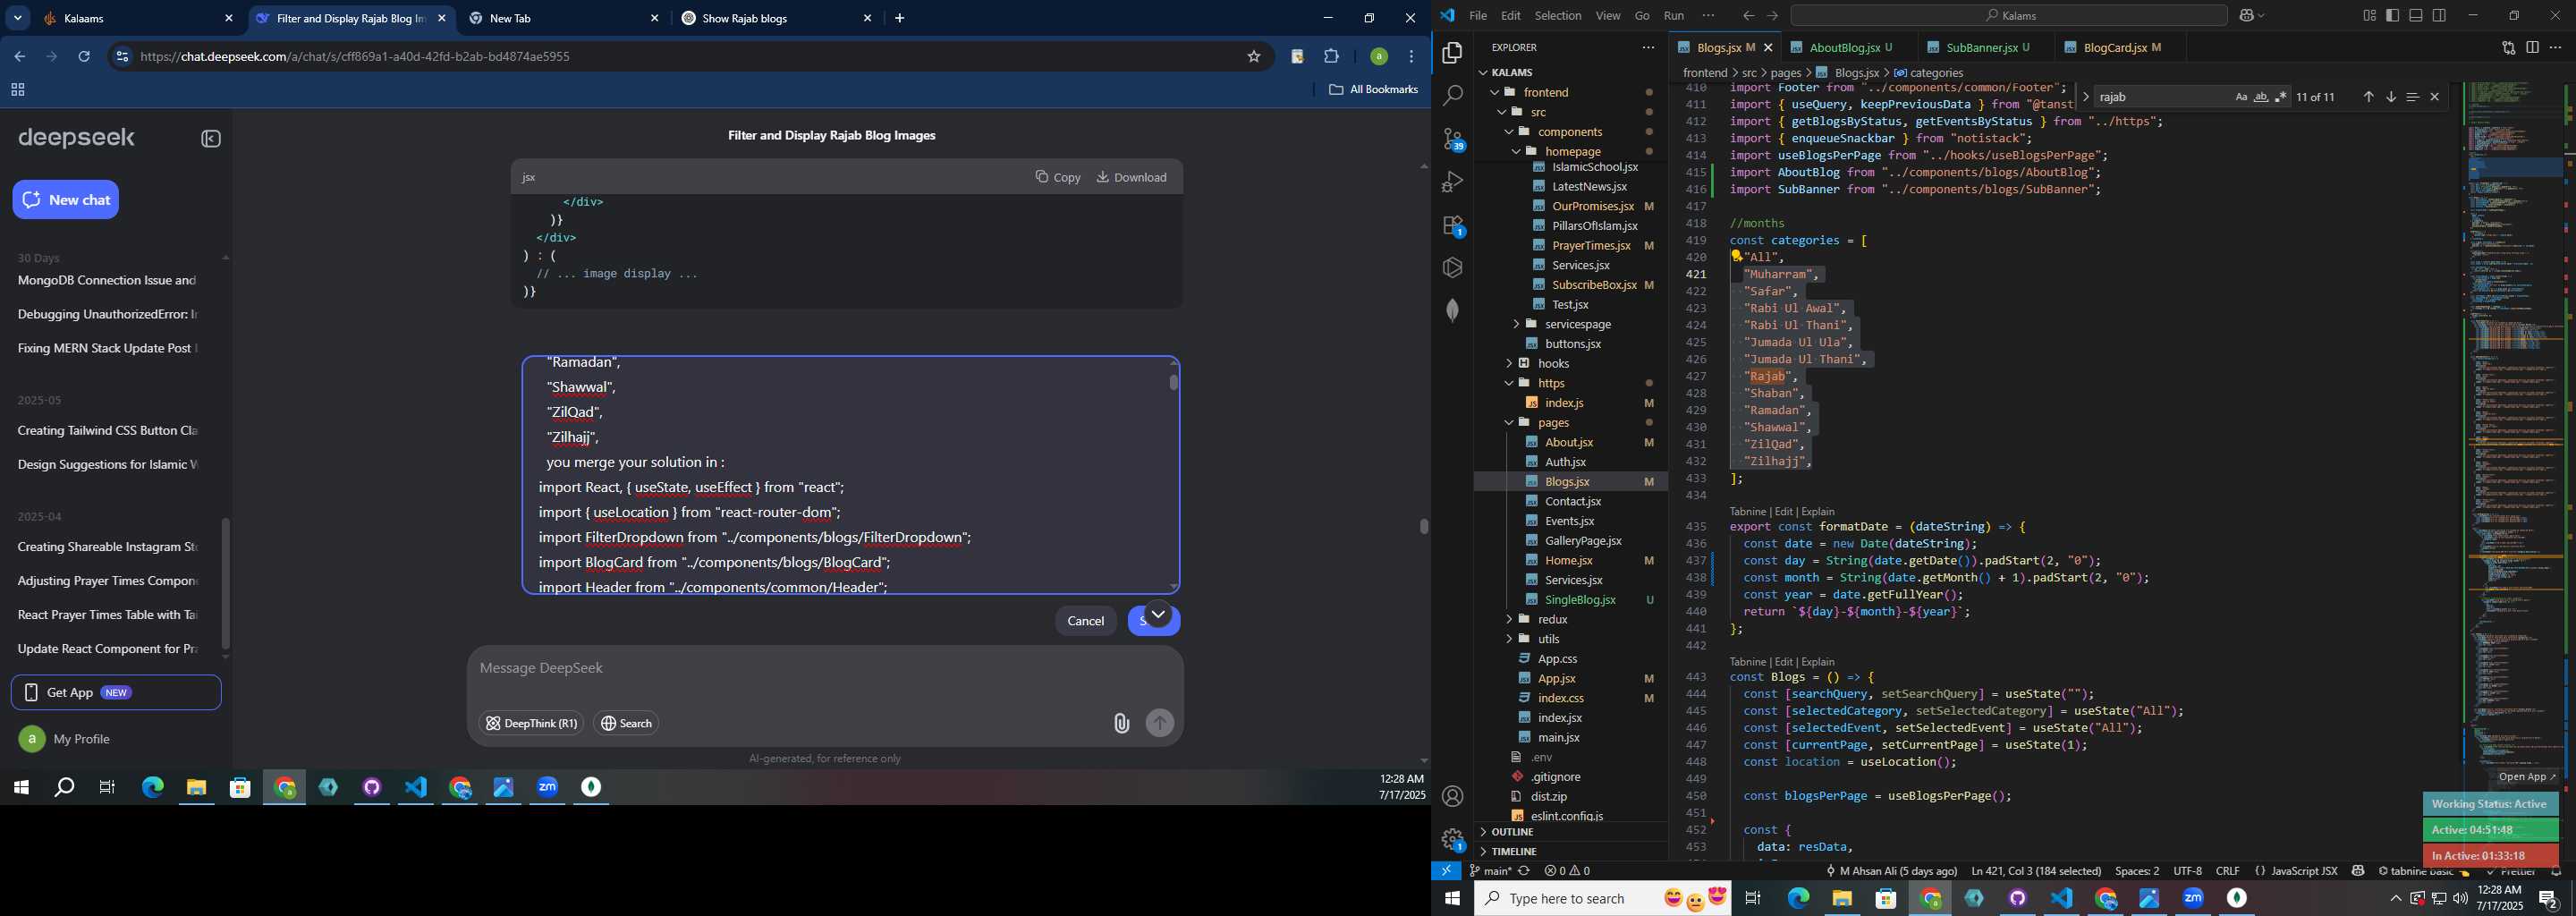Click Next Match arrow in find widget
The image size is (2576, 916).
(x=2390, y=97)
